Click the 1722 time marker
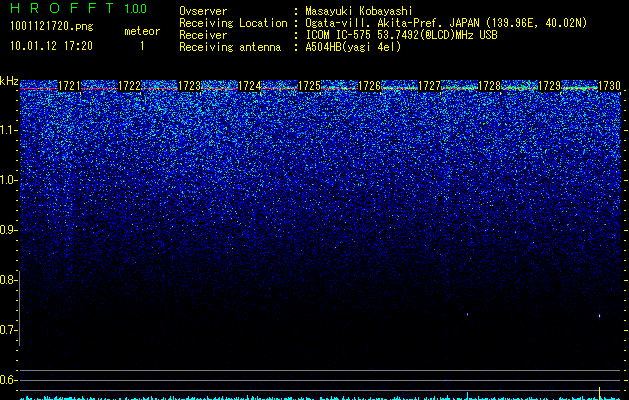The width and height of the screenshot is (629, 400). pos(130,86)
